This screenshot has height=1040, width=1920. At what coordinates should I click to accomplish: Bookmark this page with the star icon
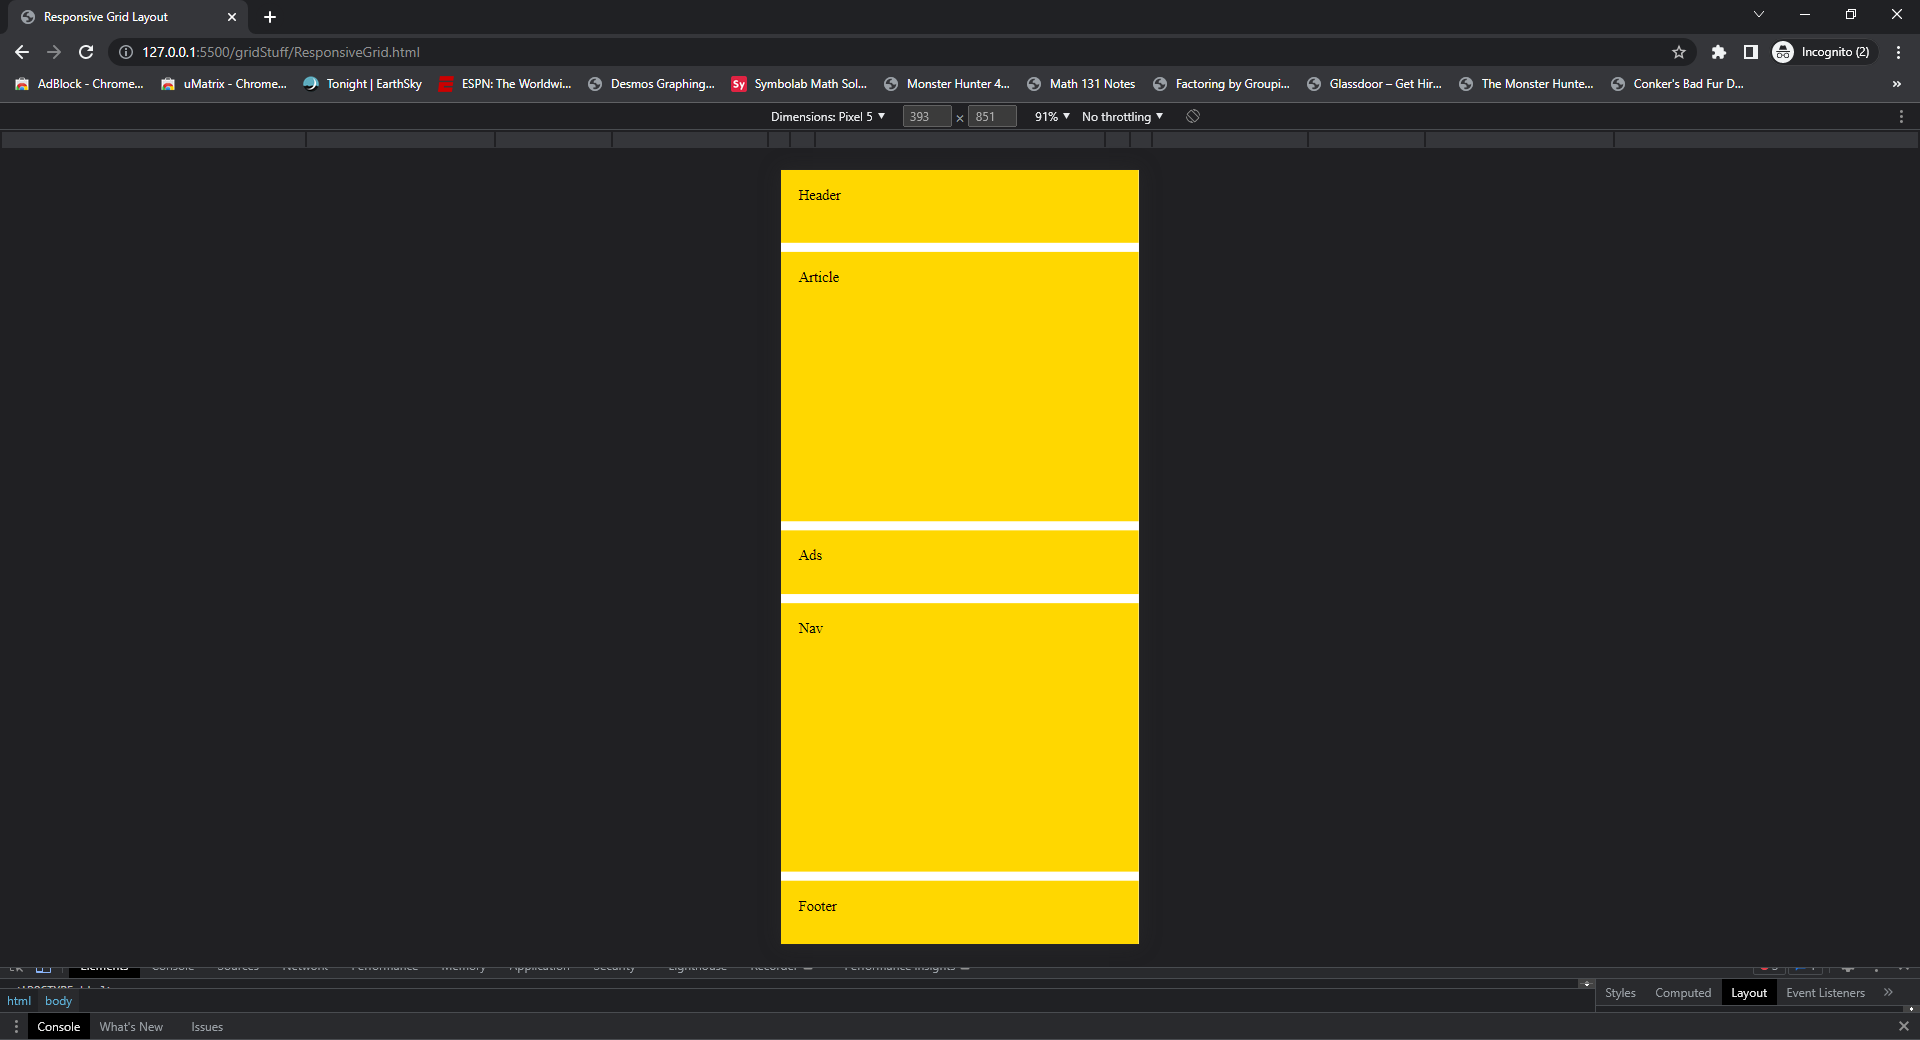[x=1679, y=52]
